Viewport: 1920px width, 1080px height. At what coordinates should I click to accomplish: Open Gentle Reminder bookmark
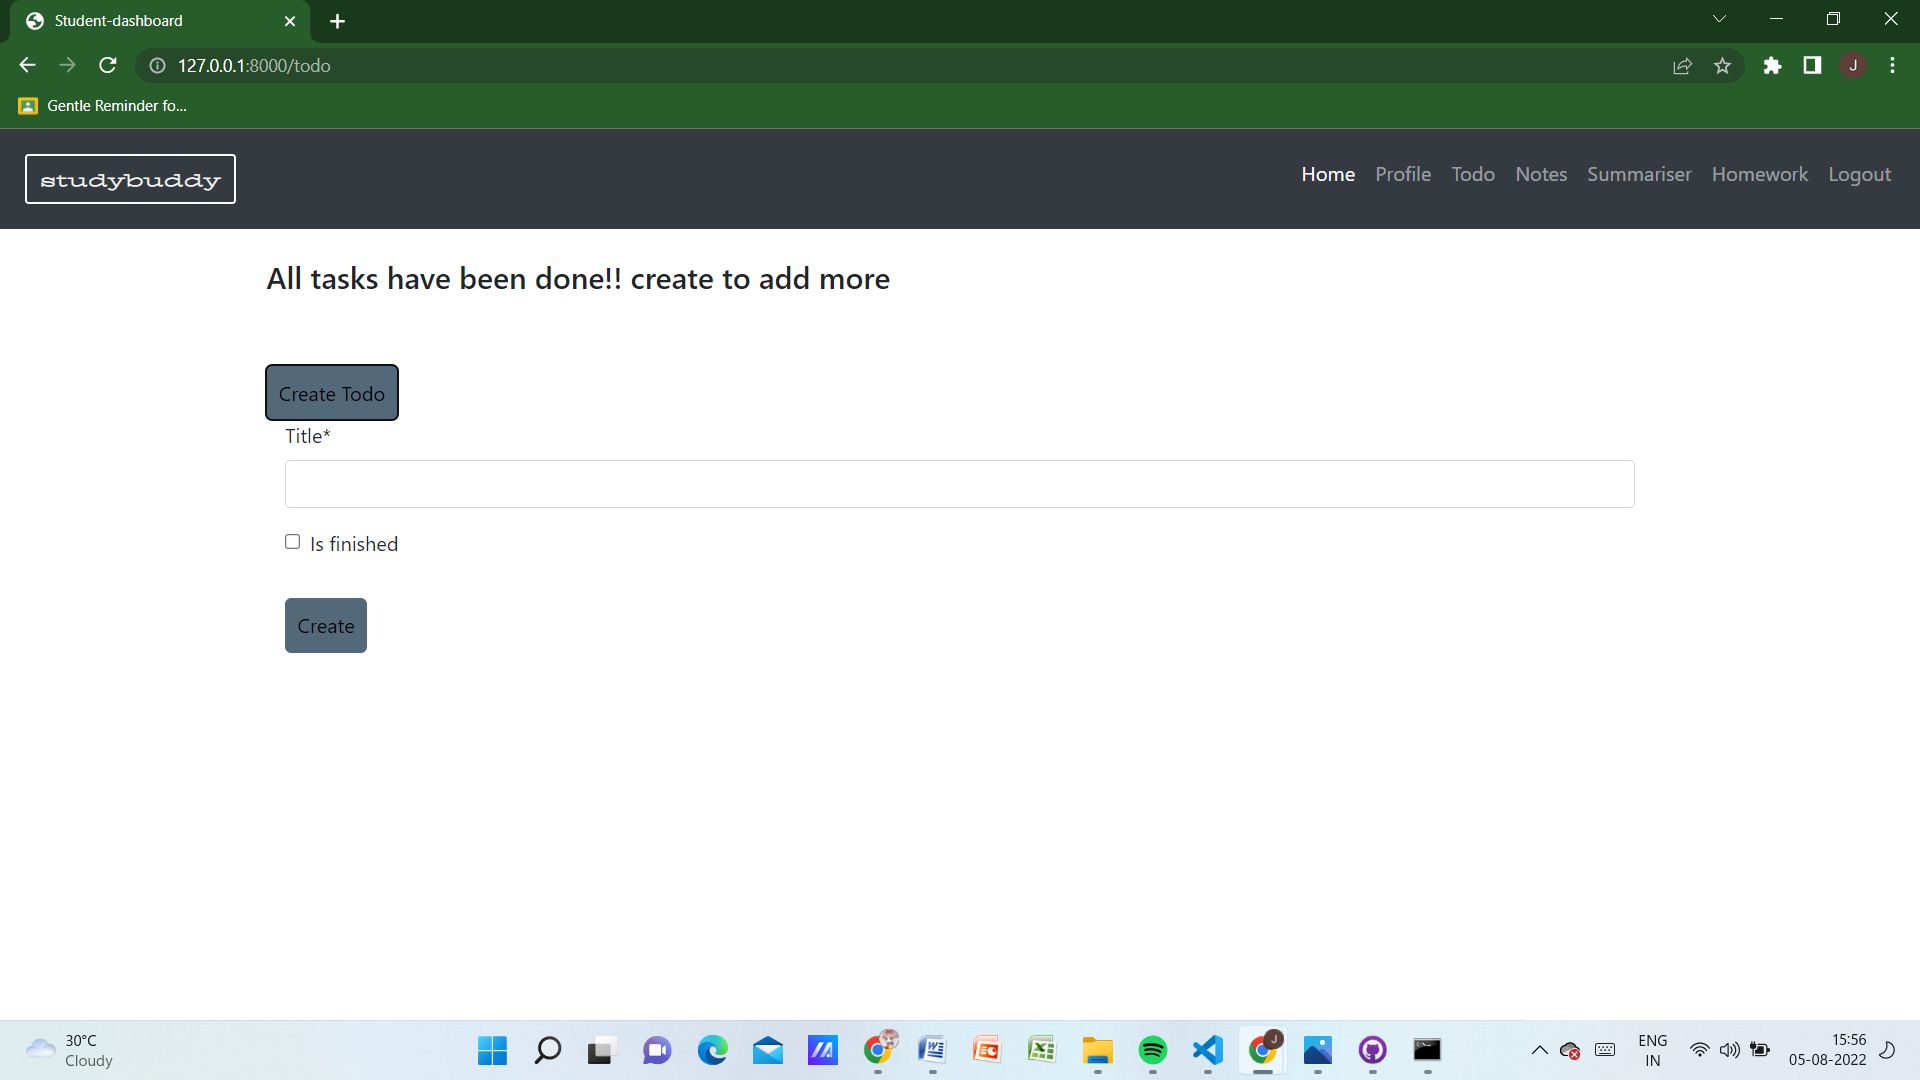click(x=103, y=106)
